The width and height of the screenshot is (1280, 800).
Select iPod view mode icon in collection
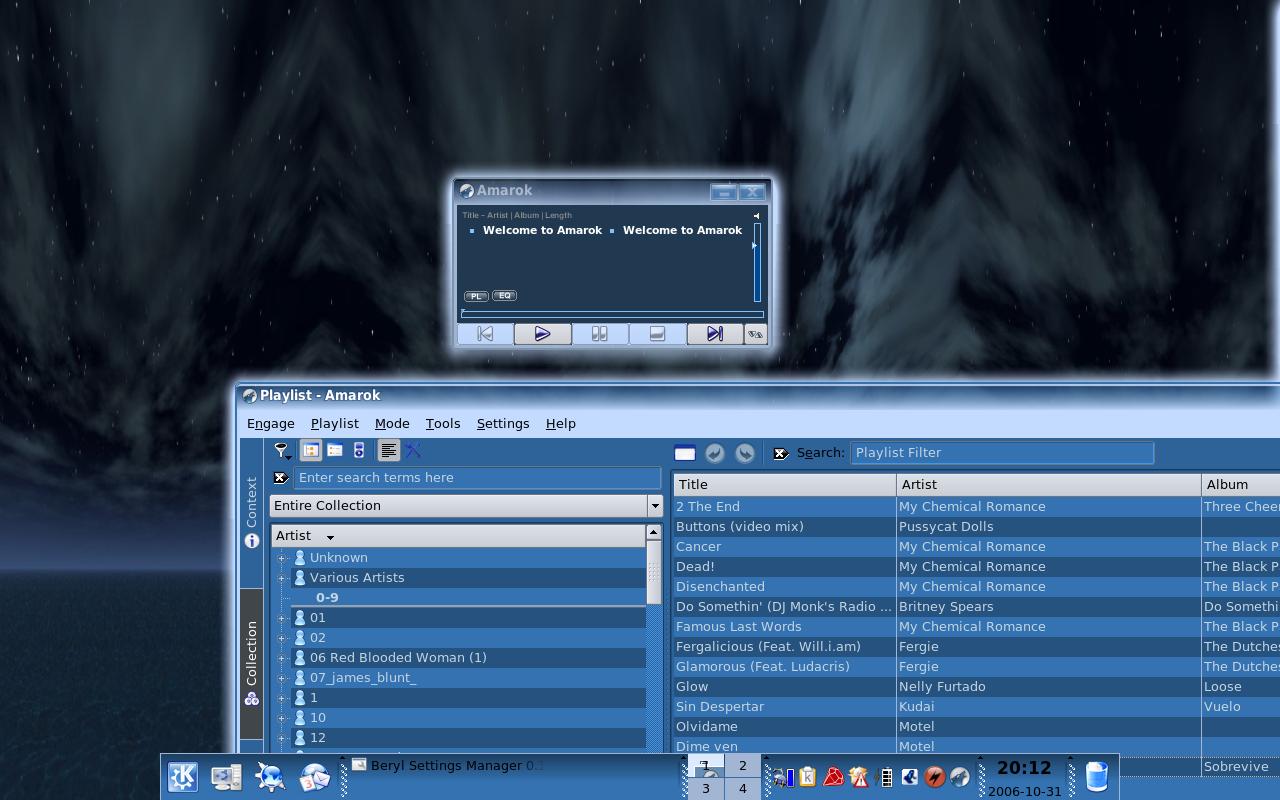tap(359, 451)
